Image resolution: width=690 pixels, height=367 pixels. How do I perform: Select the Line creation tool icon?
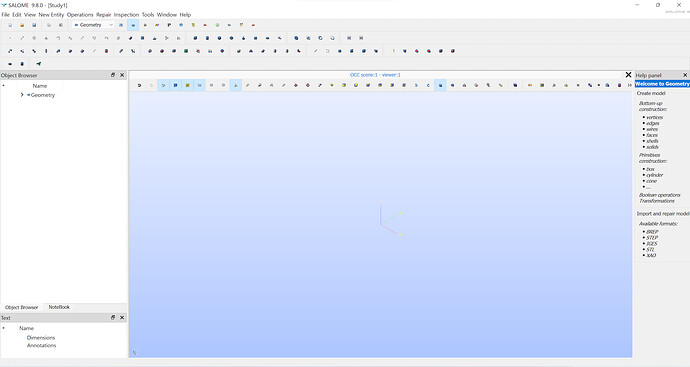pos(22,38)
